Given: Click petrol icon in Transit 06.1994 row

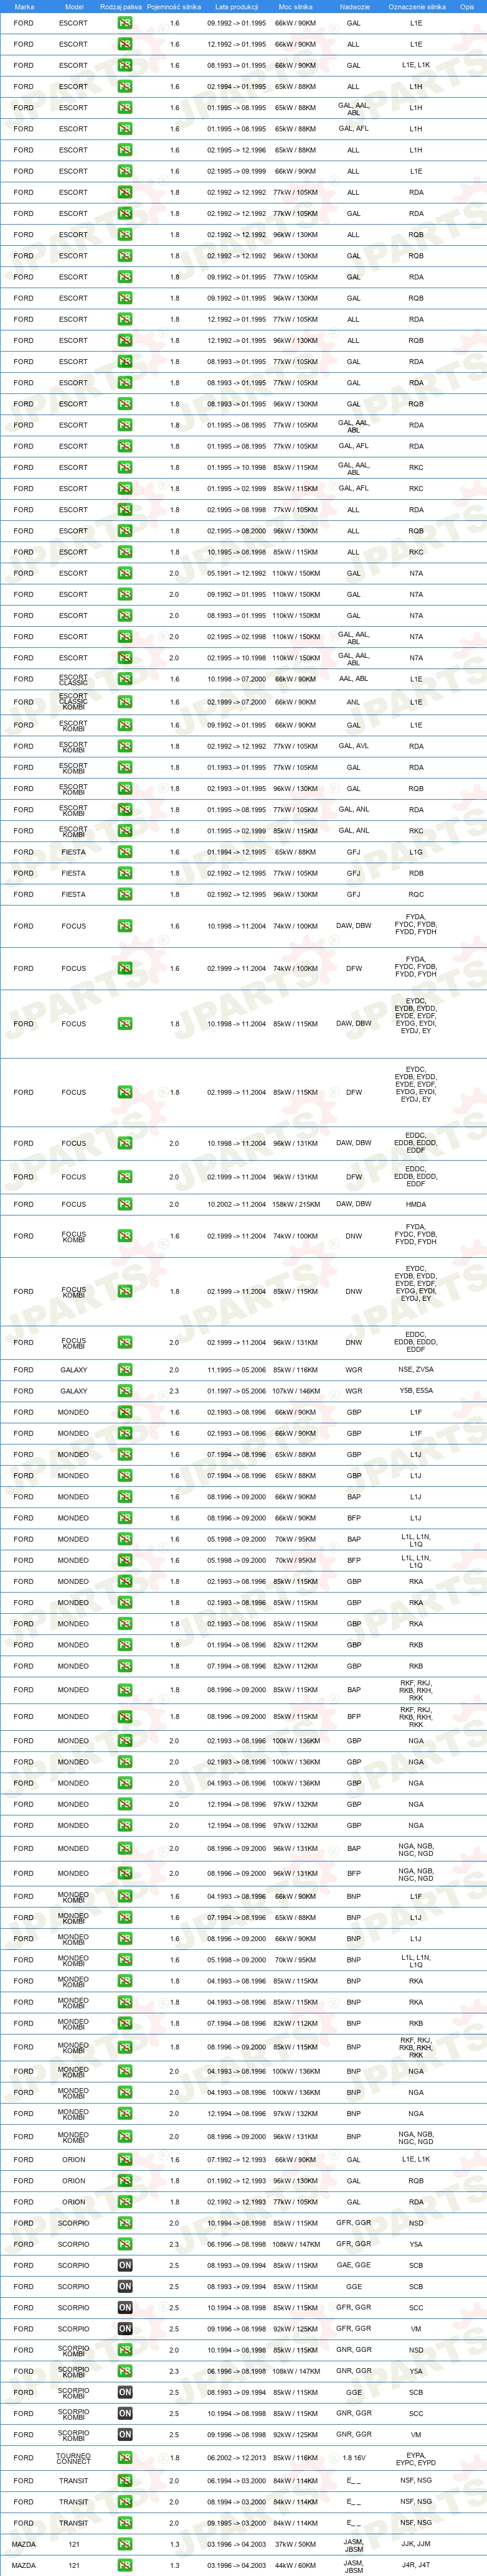Looking at the screenshot, I should coord(125,2481).
